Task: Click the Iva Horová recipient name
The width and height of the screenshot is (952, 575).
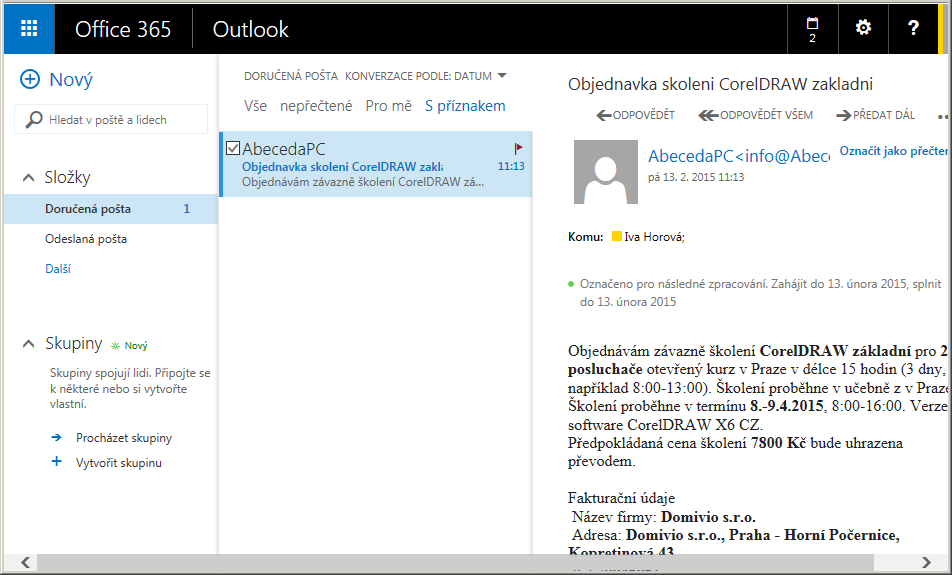Action: 654,237
